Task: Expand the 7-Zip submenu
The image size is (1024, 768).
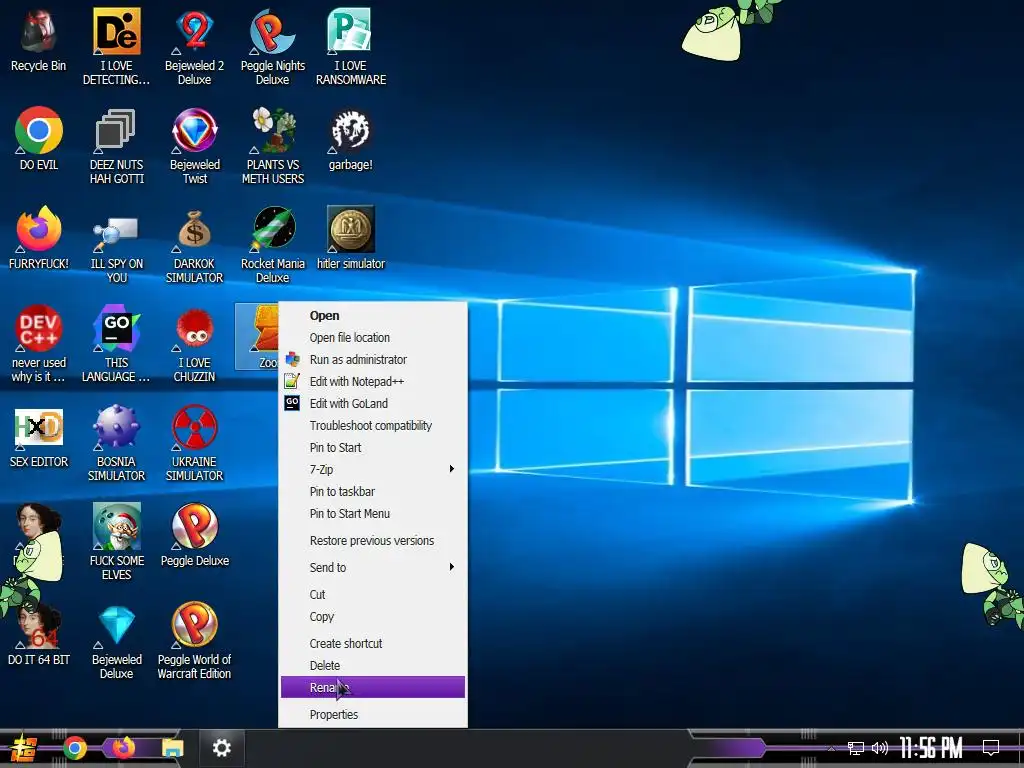Action: [x=373, y=470]
